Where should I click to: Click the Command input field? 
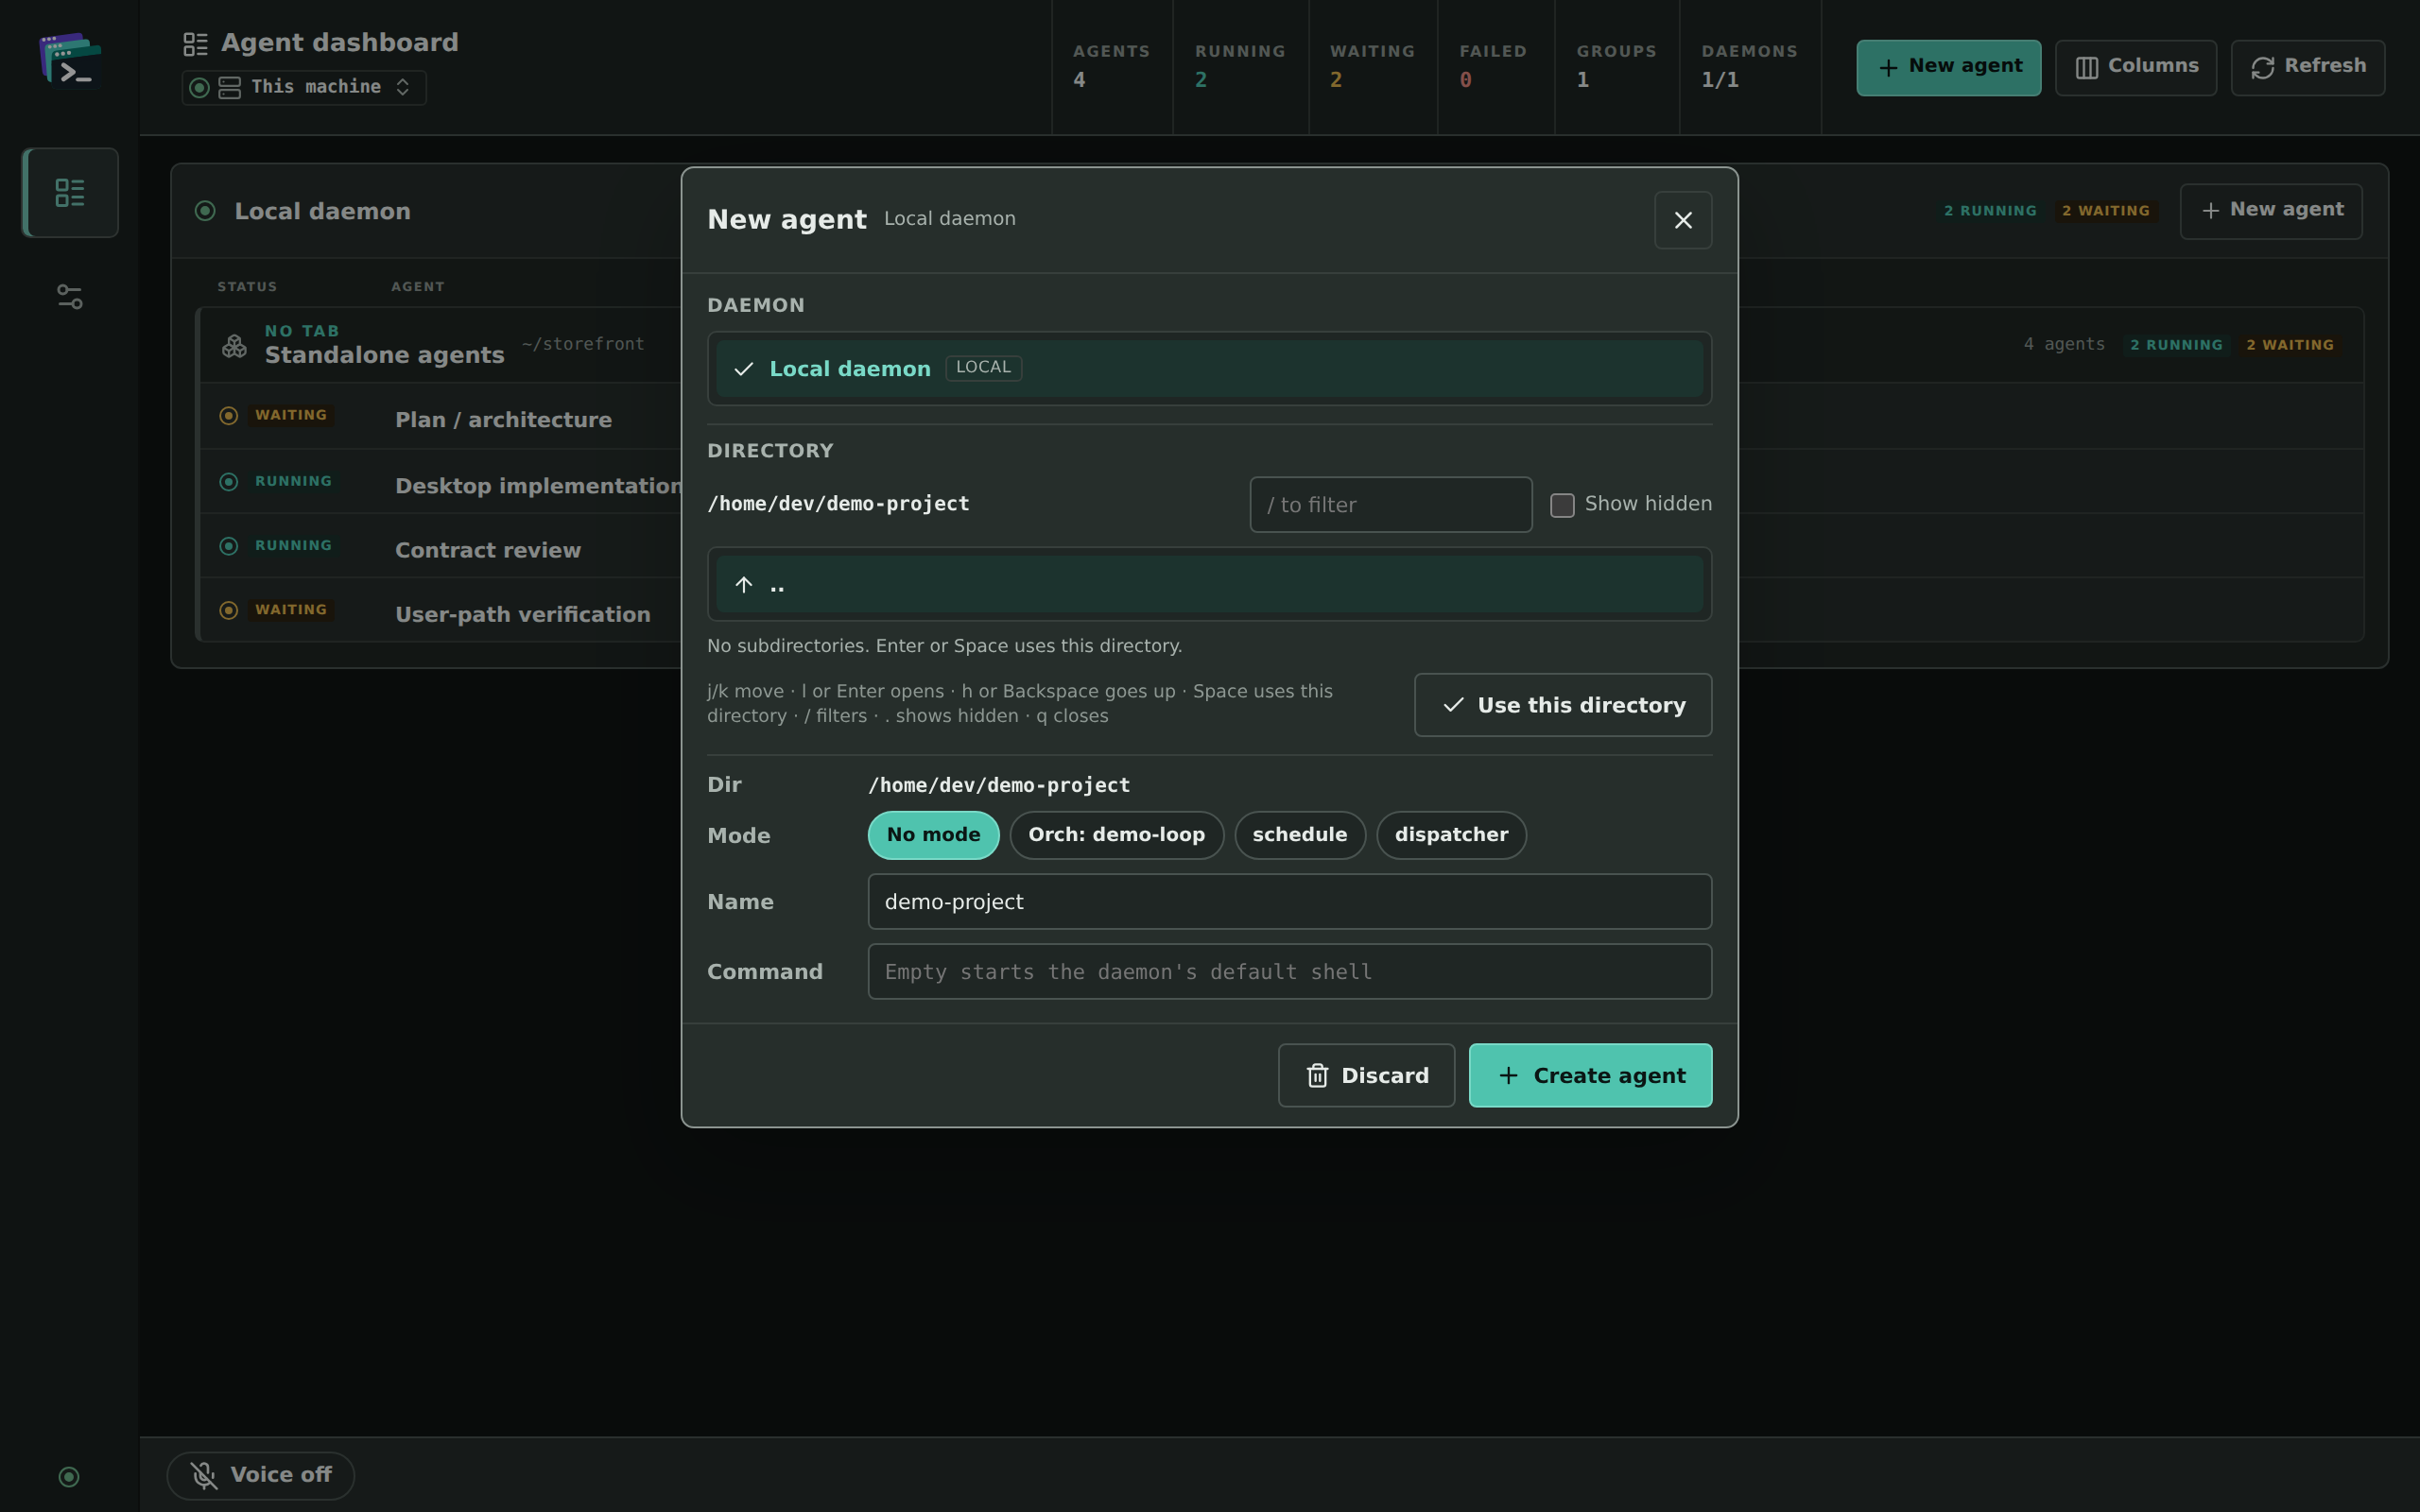(x=1289, y=971)
